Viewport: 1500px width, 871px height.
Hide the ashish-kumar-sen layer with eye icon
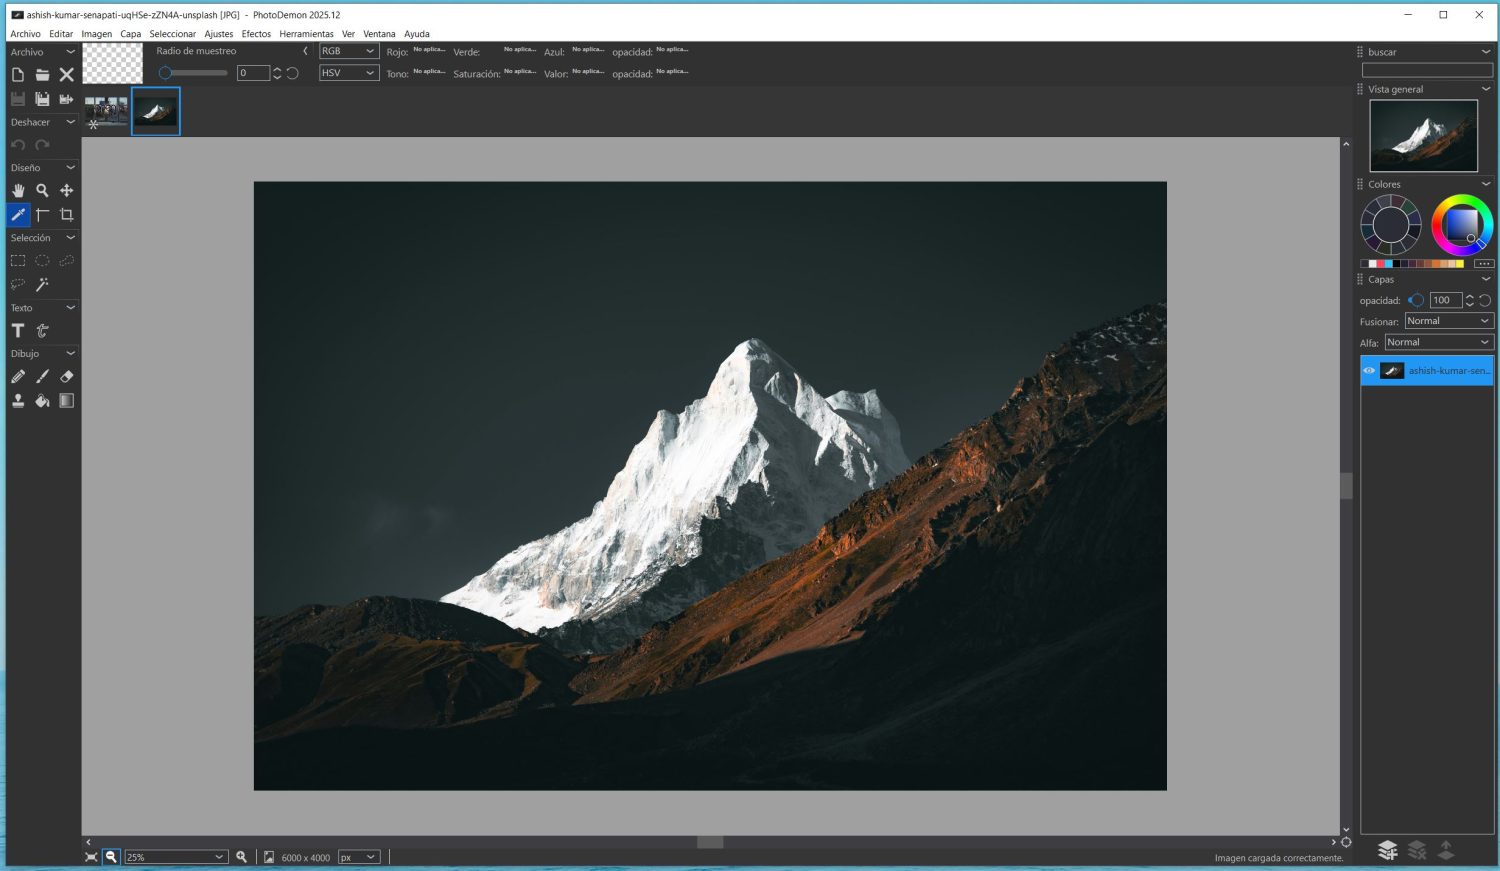click(x=1369, y=371)
